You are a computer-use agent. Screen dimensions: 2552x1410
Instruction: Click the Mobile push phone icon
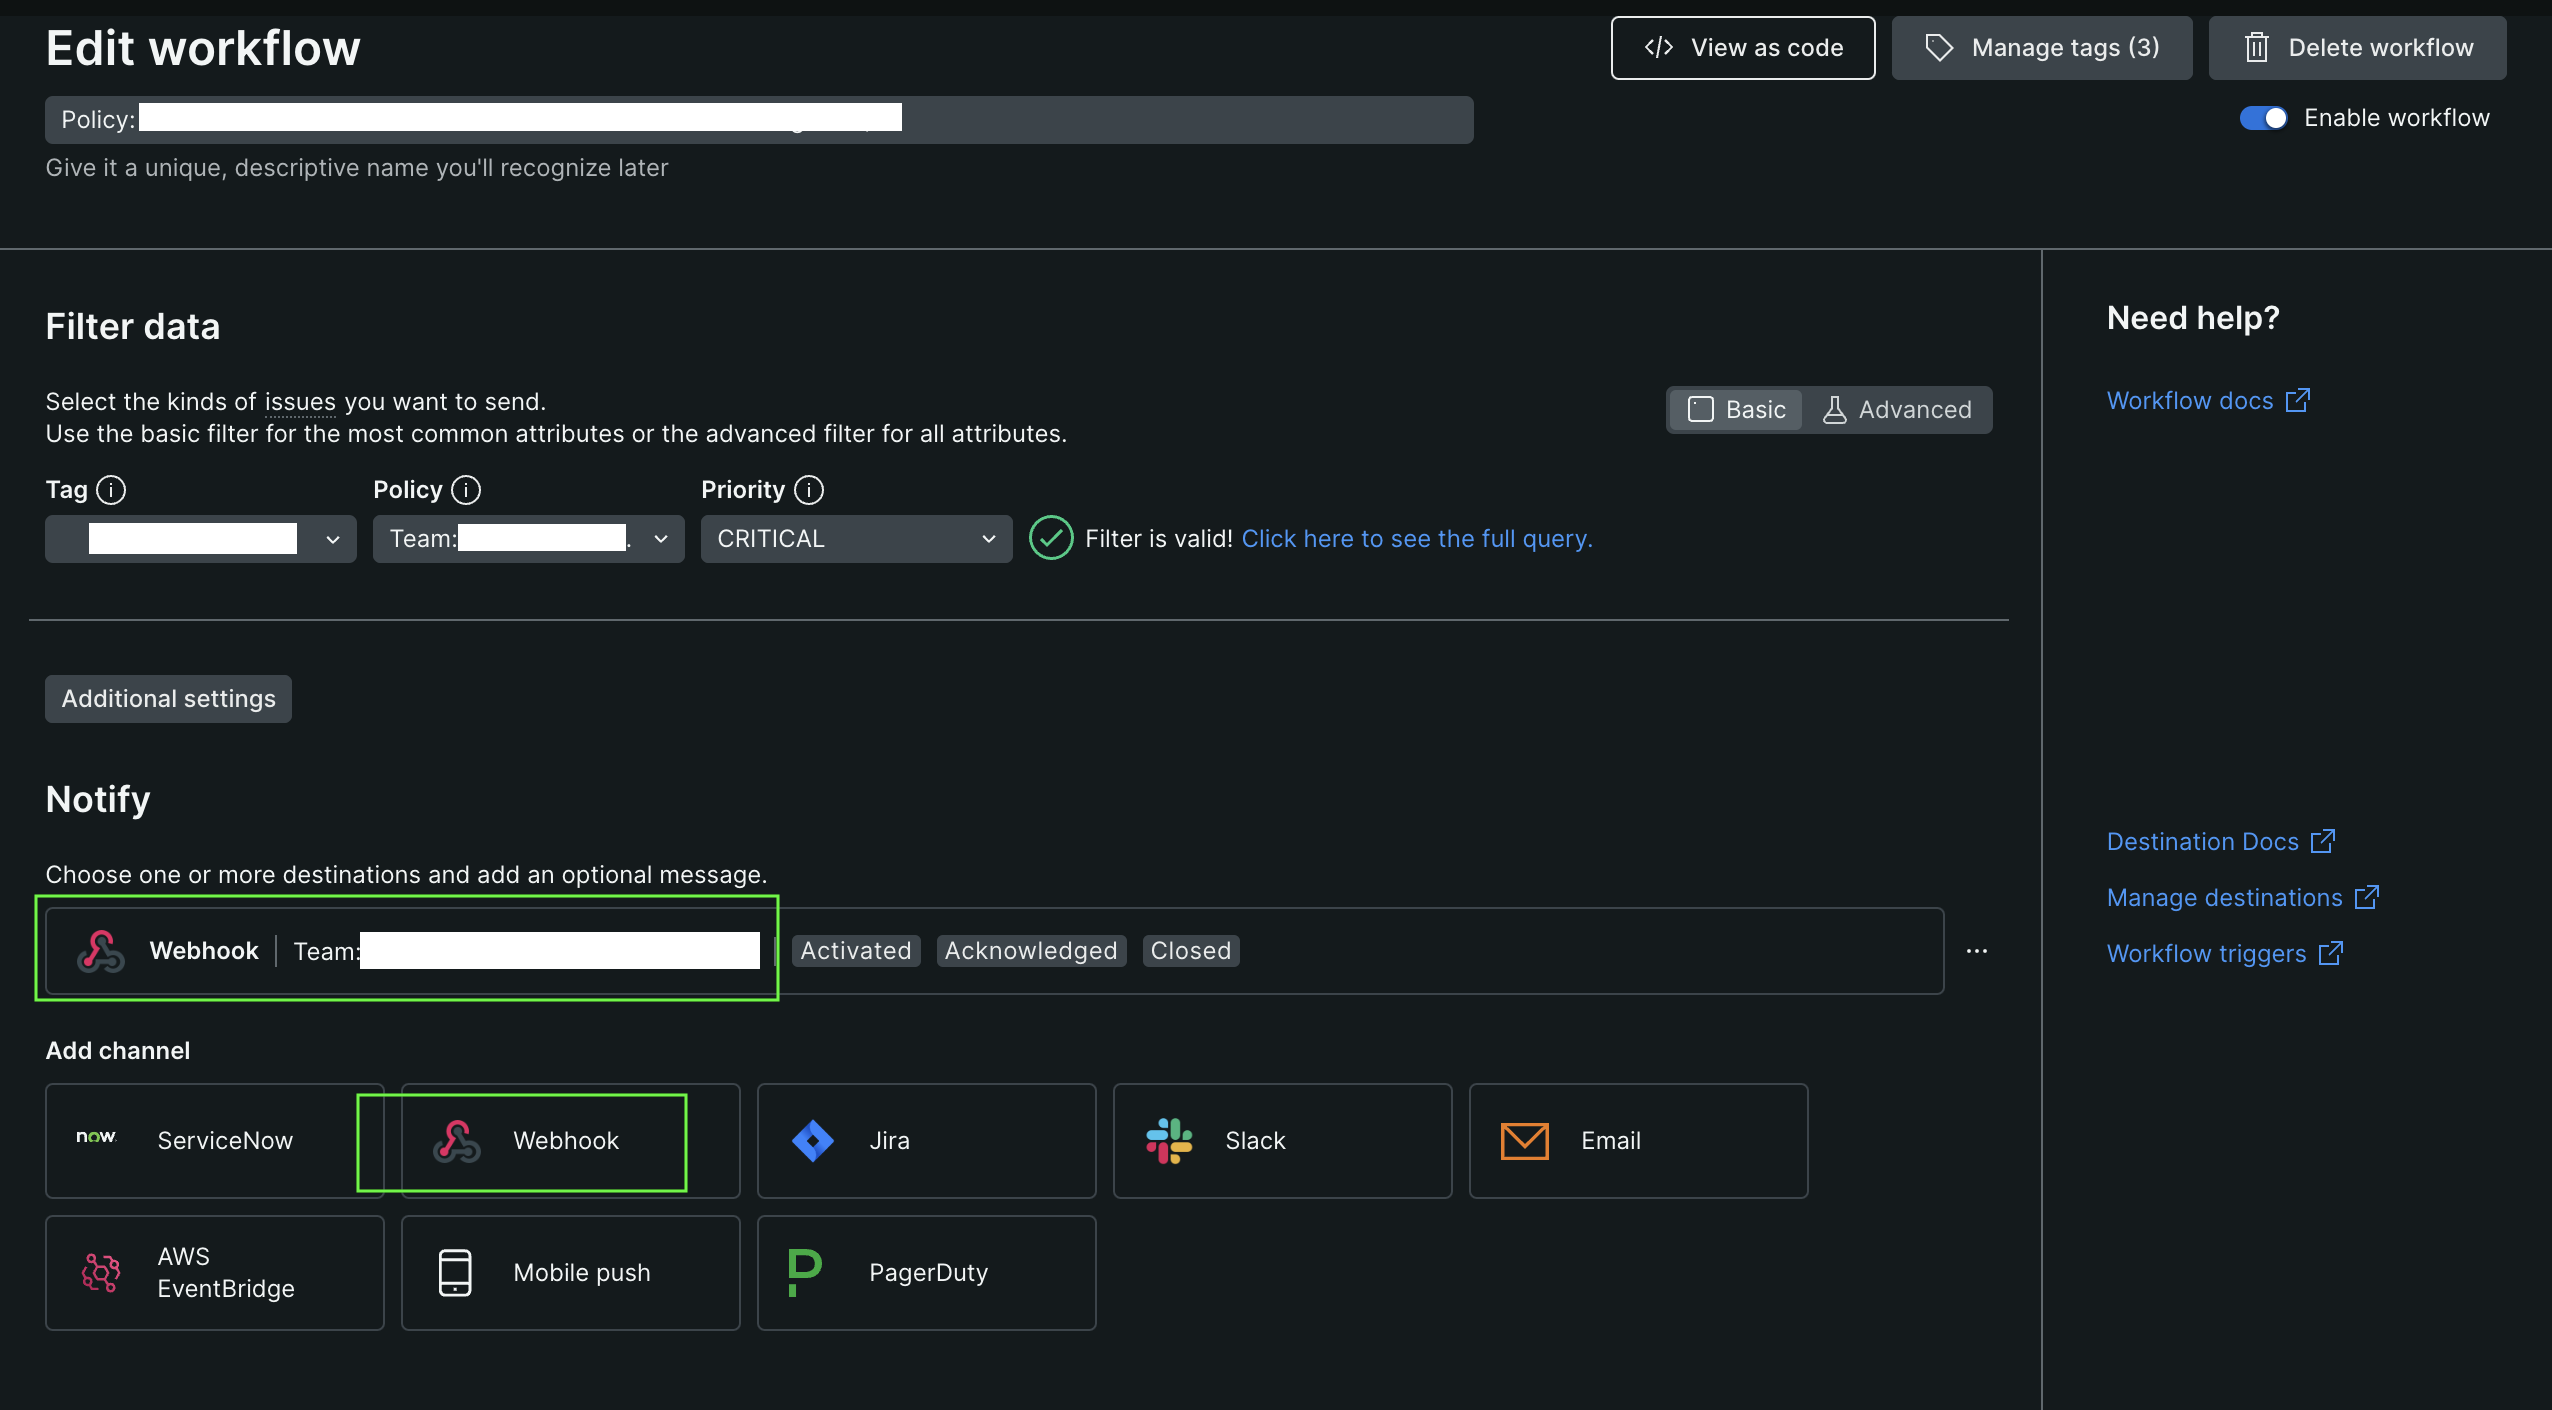[455, 1272]
